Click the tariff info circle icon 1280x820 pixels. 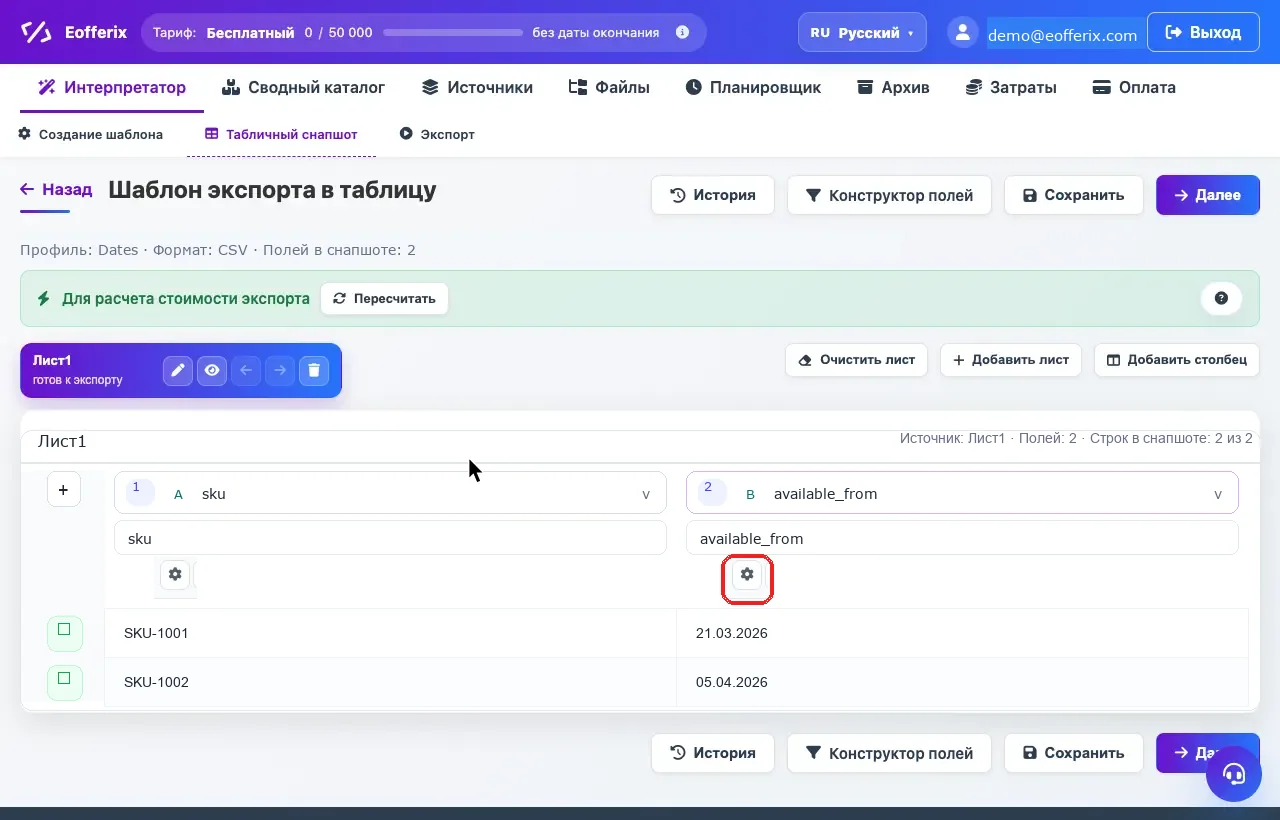click(x=683, y=32)
